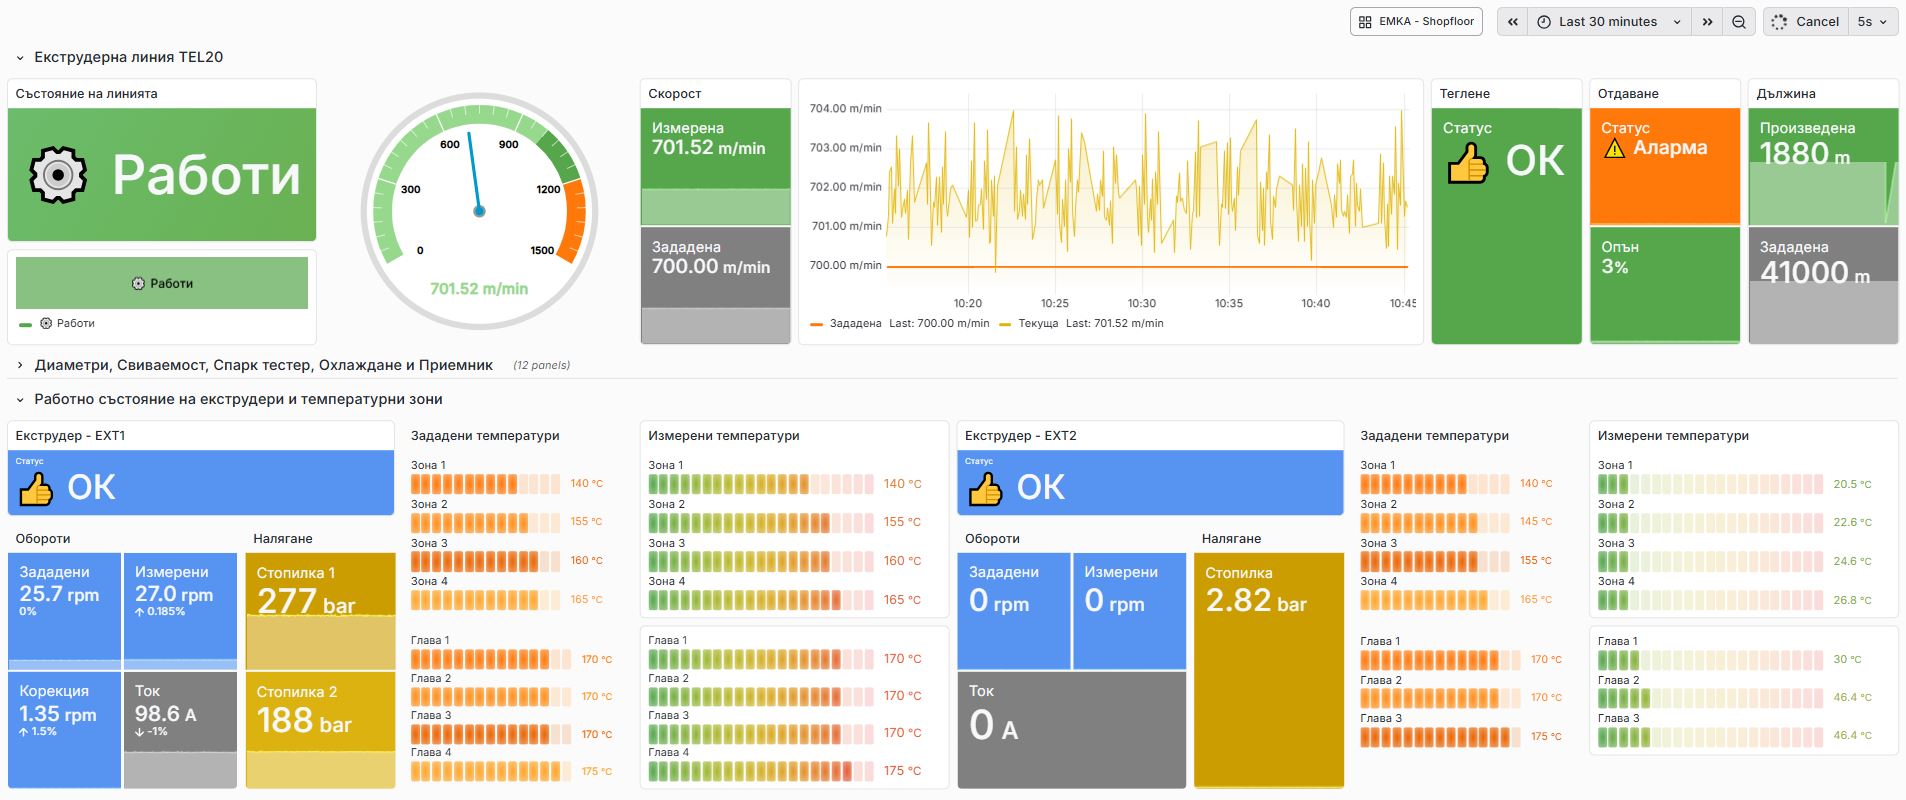The image size is (1906, 800).
Task: Click the EXT2 Ток 0 A tile
Action: pyautogui.click(x=1072, y=730)
